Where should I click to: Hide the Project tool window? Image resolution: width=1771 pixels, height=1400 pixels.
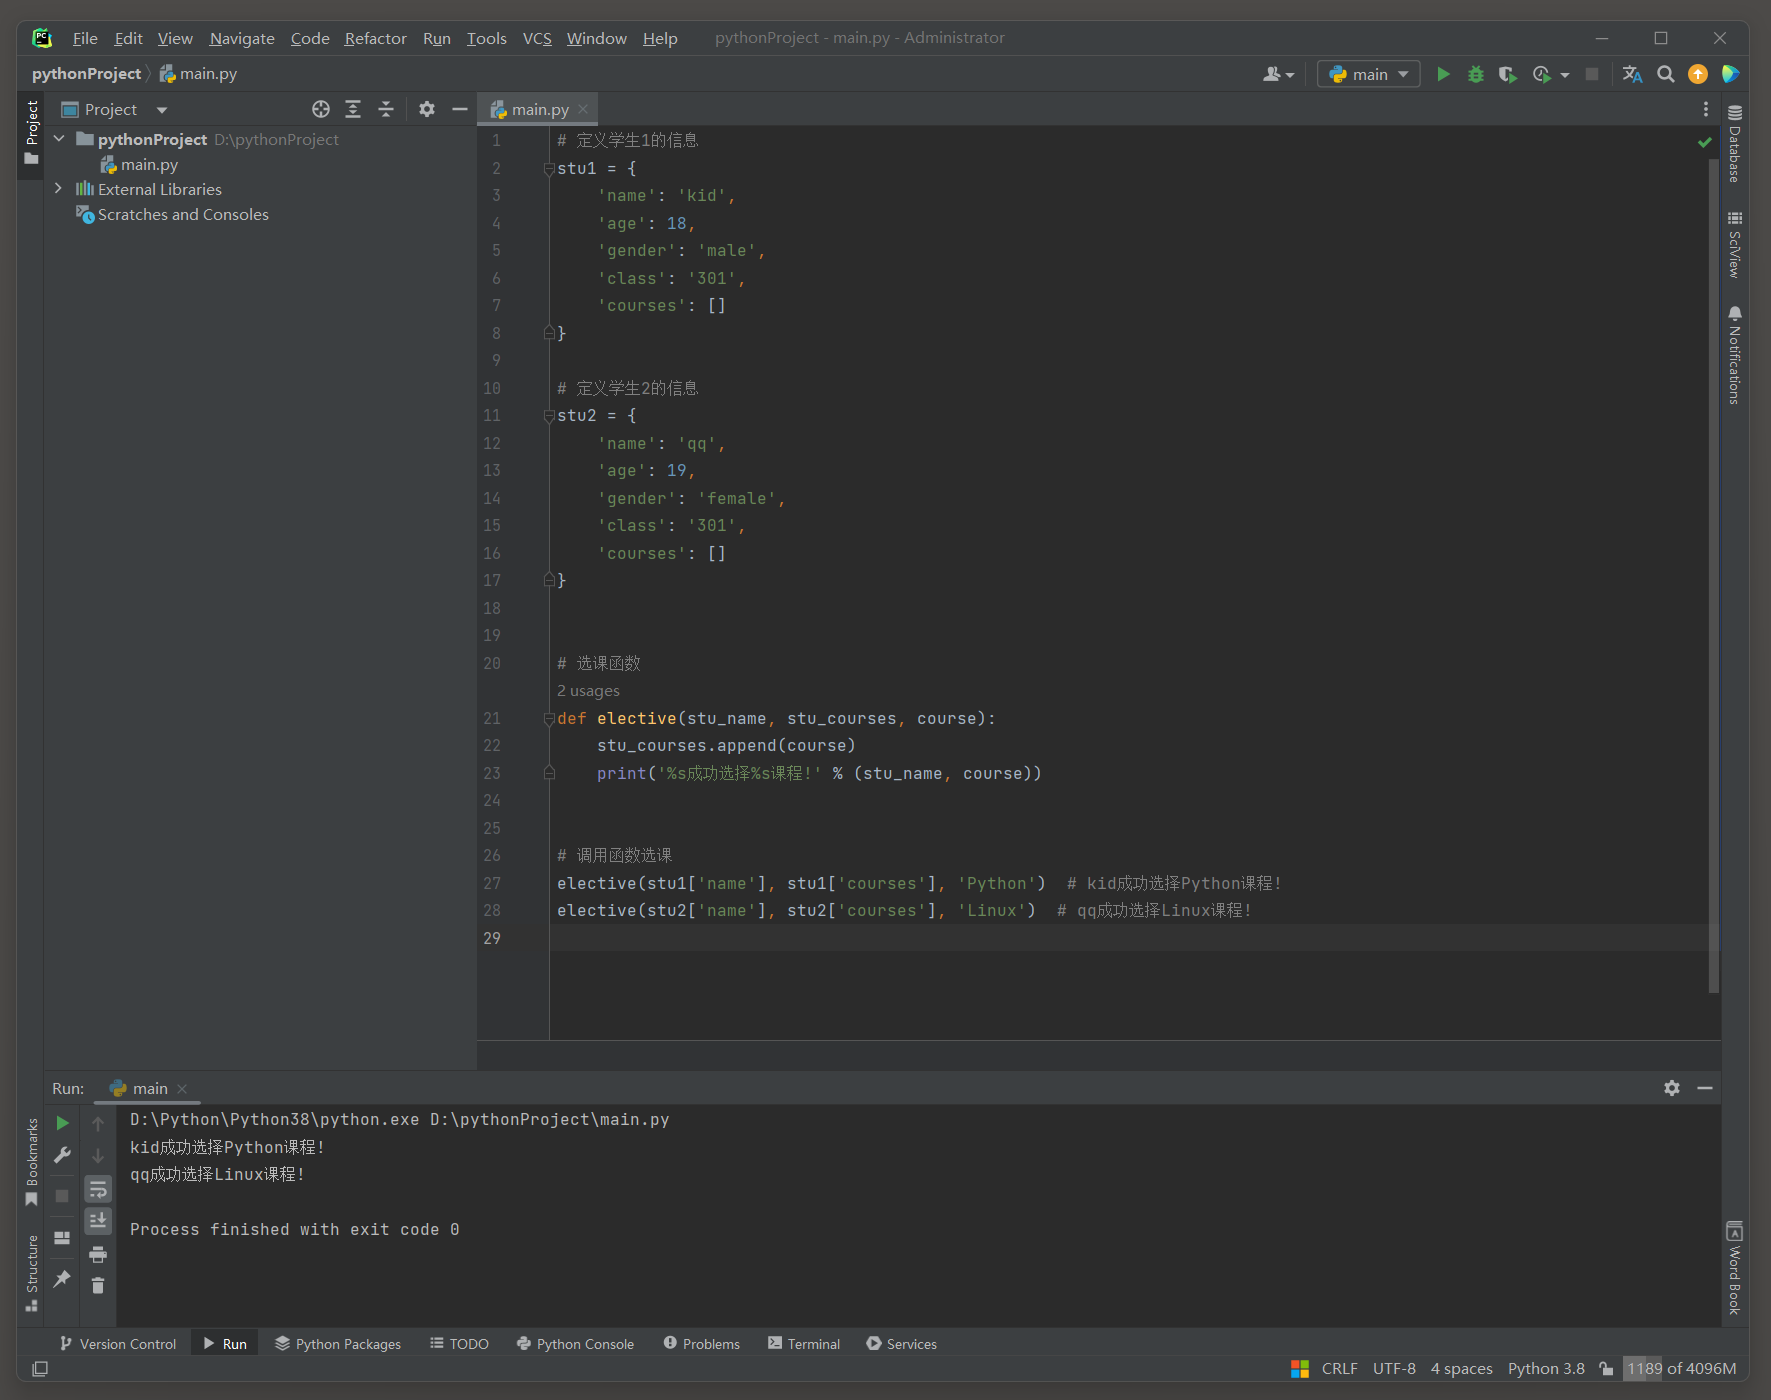tap(460, 109)
